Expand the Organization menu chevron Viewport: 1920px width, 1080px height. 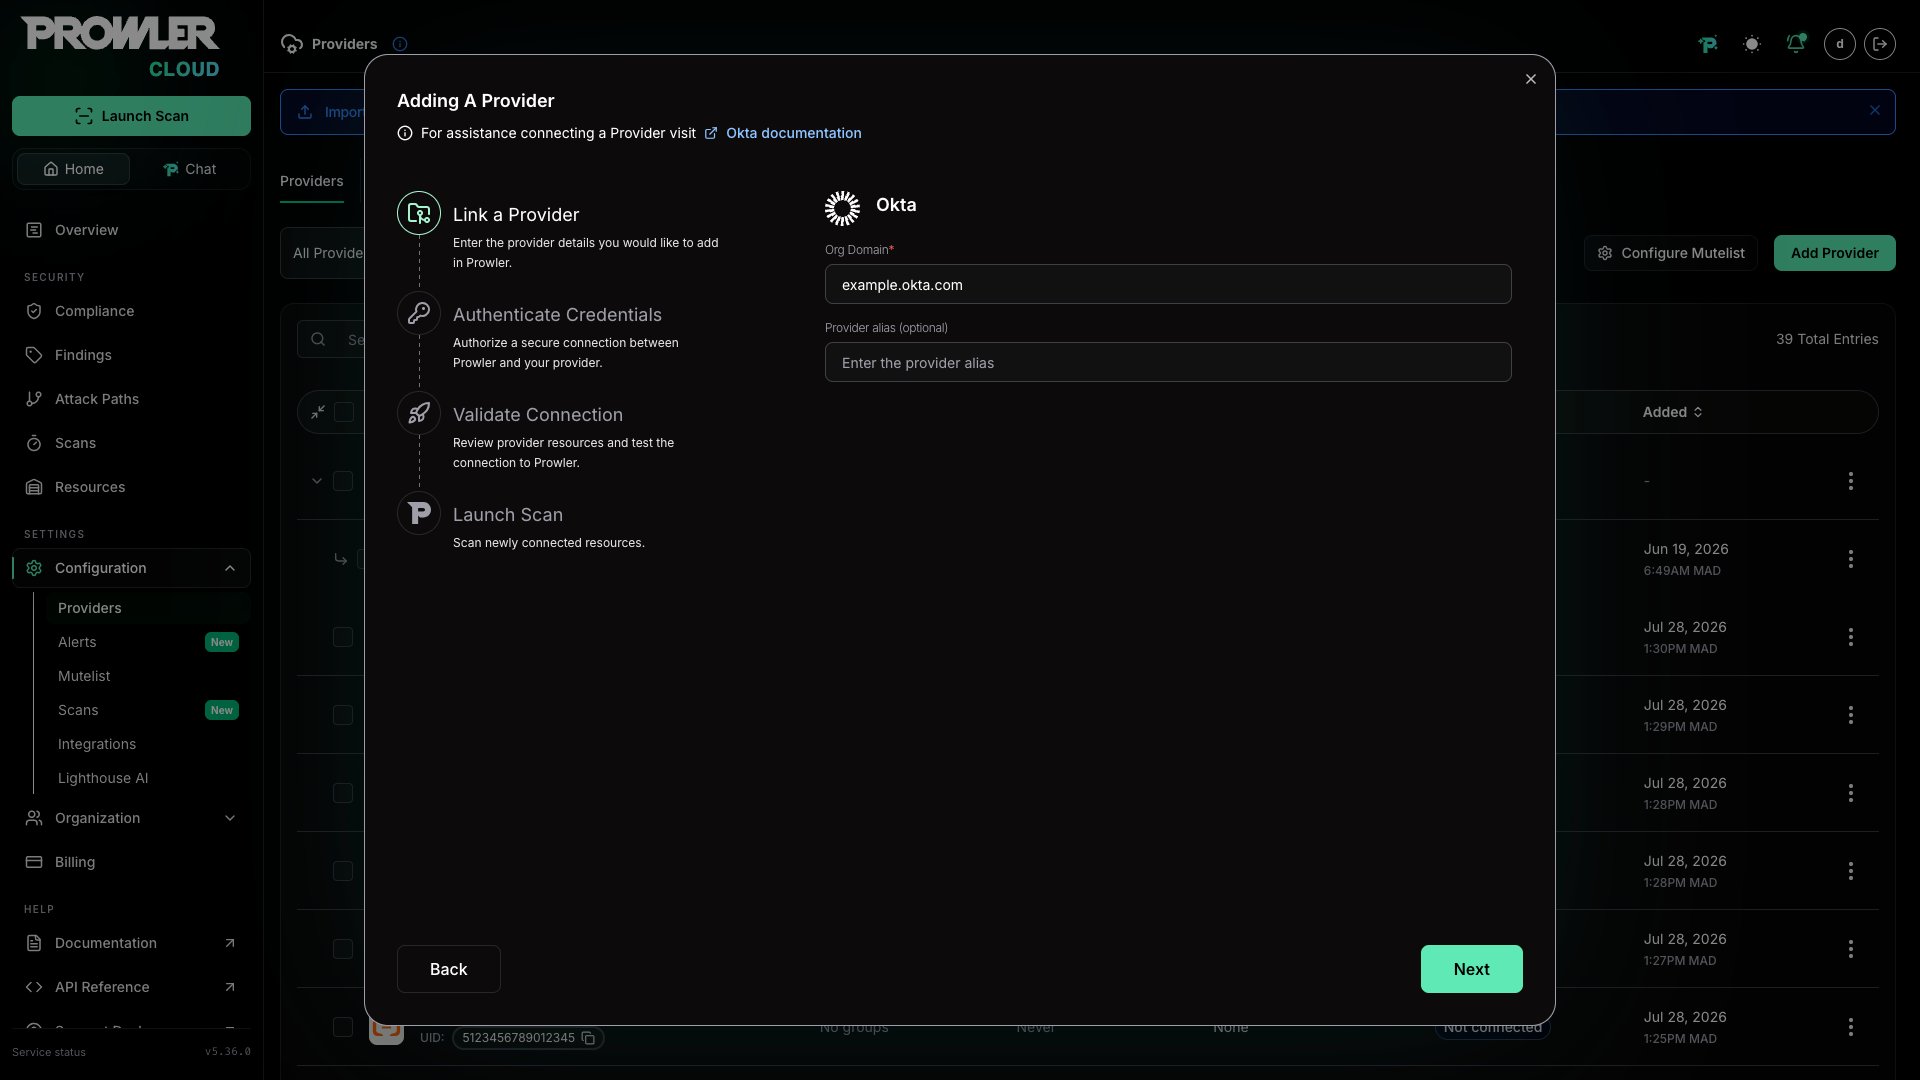230,818
